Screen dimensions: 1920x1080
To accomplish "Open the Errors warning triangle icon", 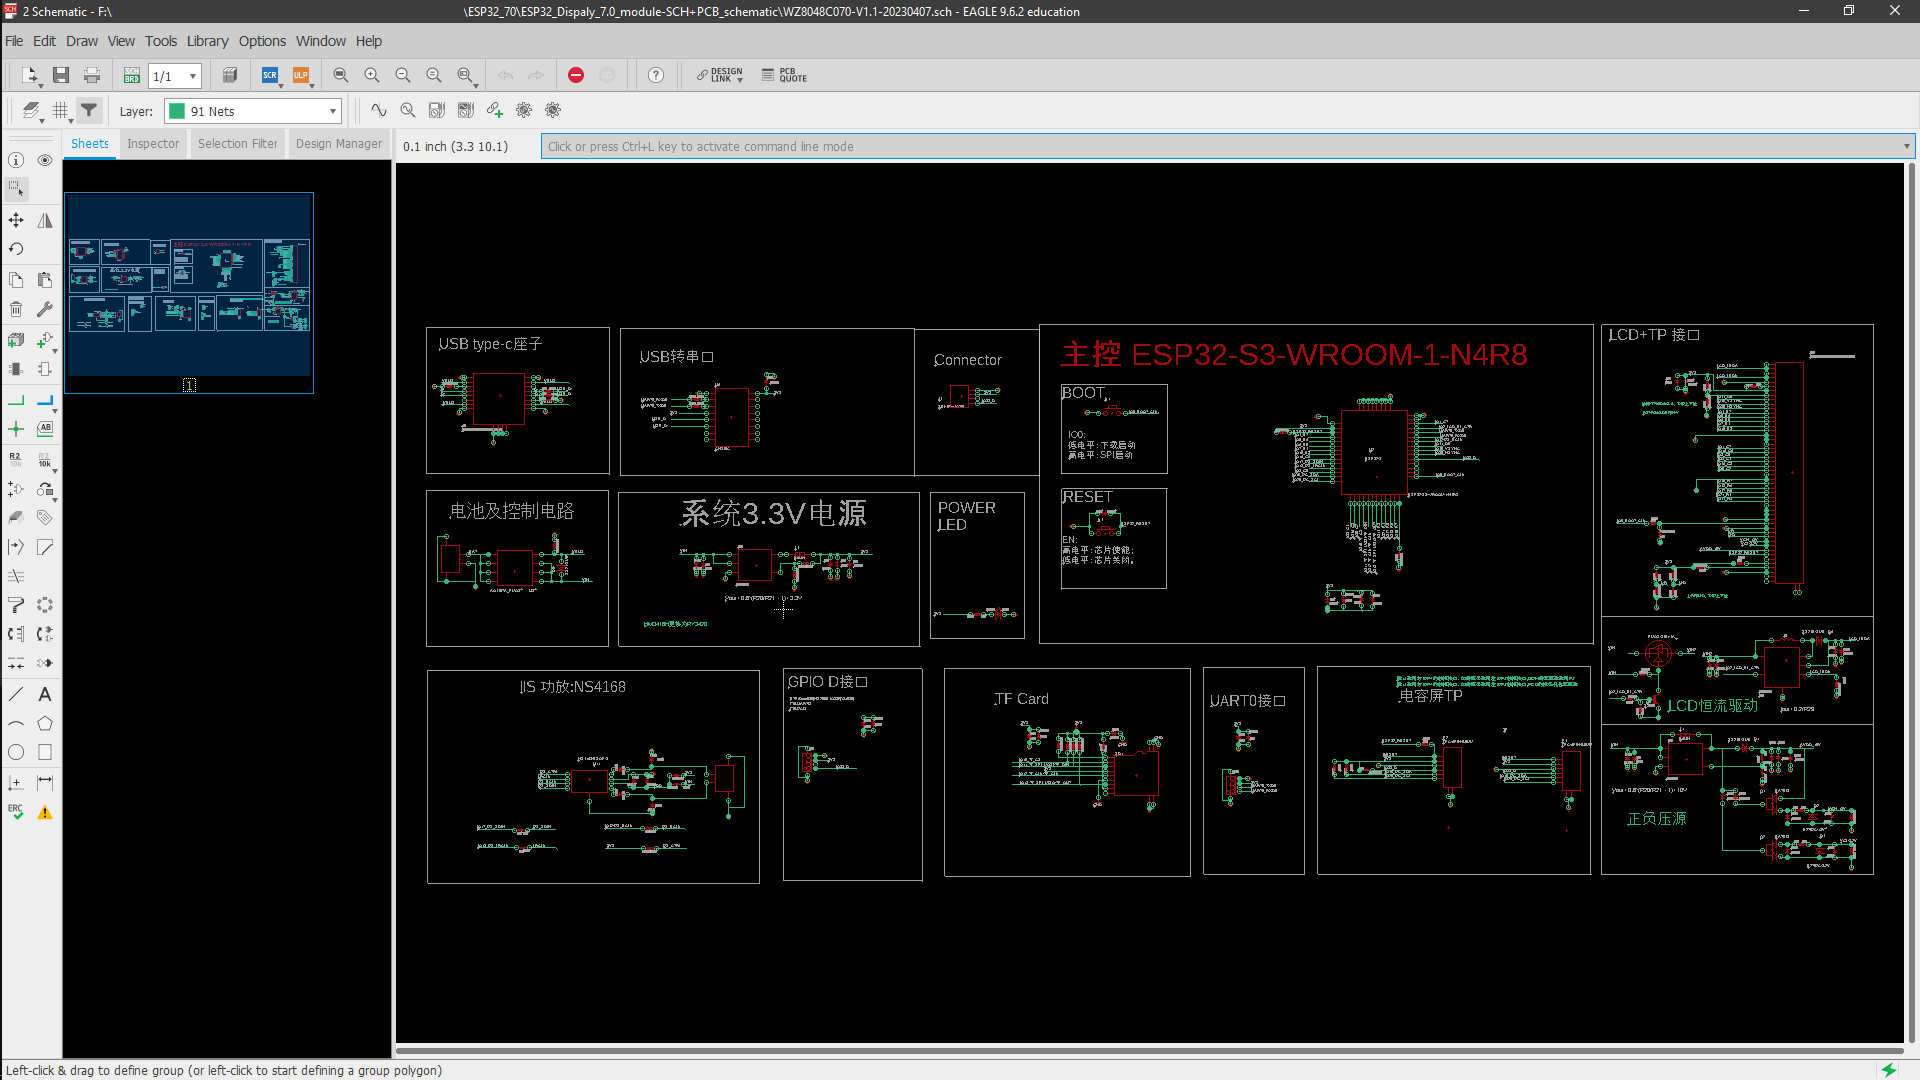I will (x=45, y=812).
